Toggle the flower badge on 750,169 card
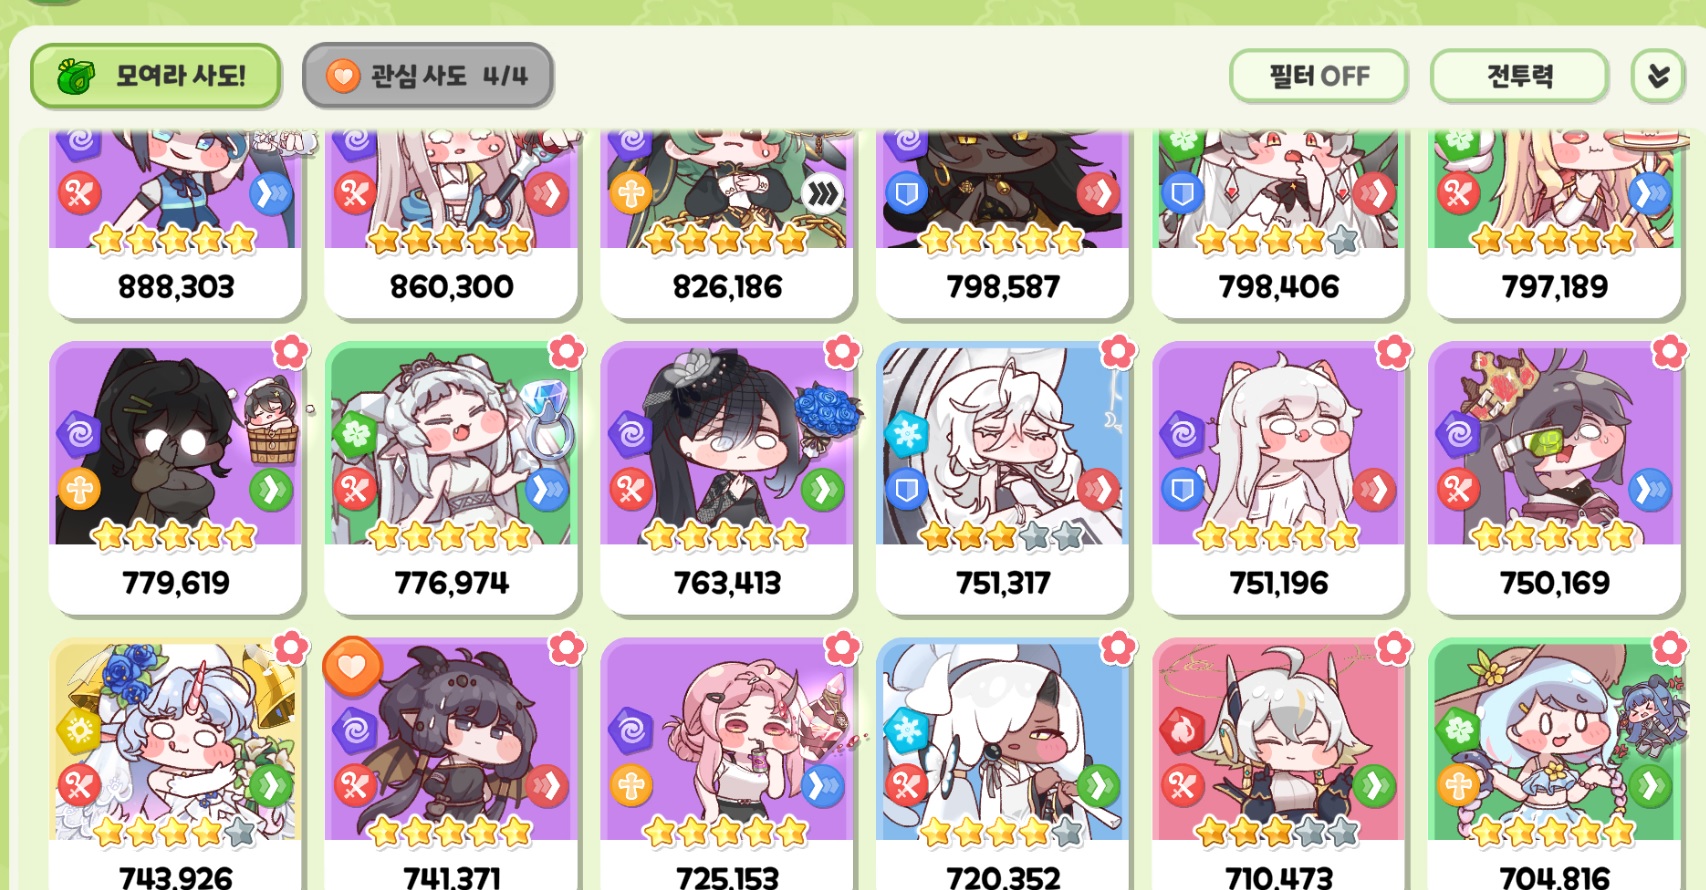The image size is (1706, 890). [x=1669, y=352]
